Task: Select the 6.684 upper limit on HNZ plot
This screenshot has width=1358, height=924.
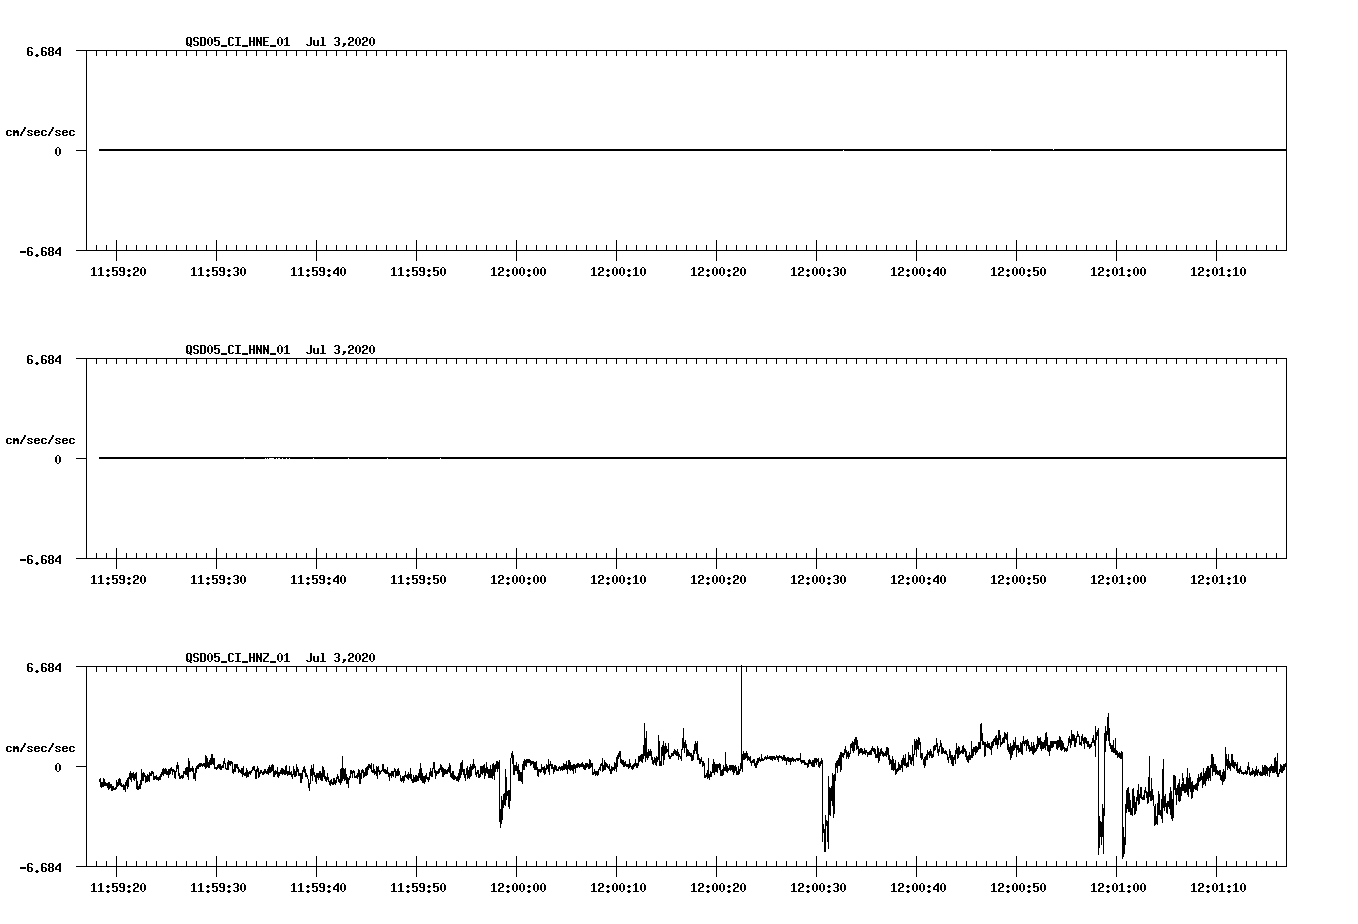Action: click(x=44, y=667)
